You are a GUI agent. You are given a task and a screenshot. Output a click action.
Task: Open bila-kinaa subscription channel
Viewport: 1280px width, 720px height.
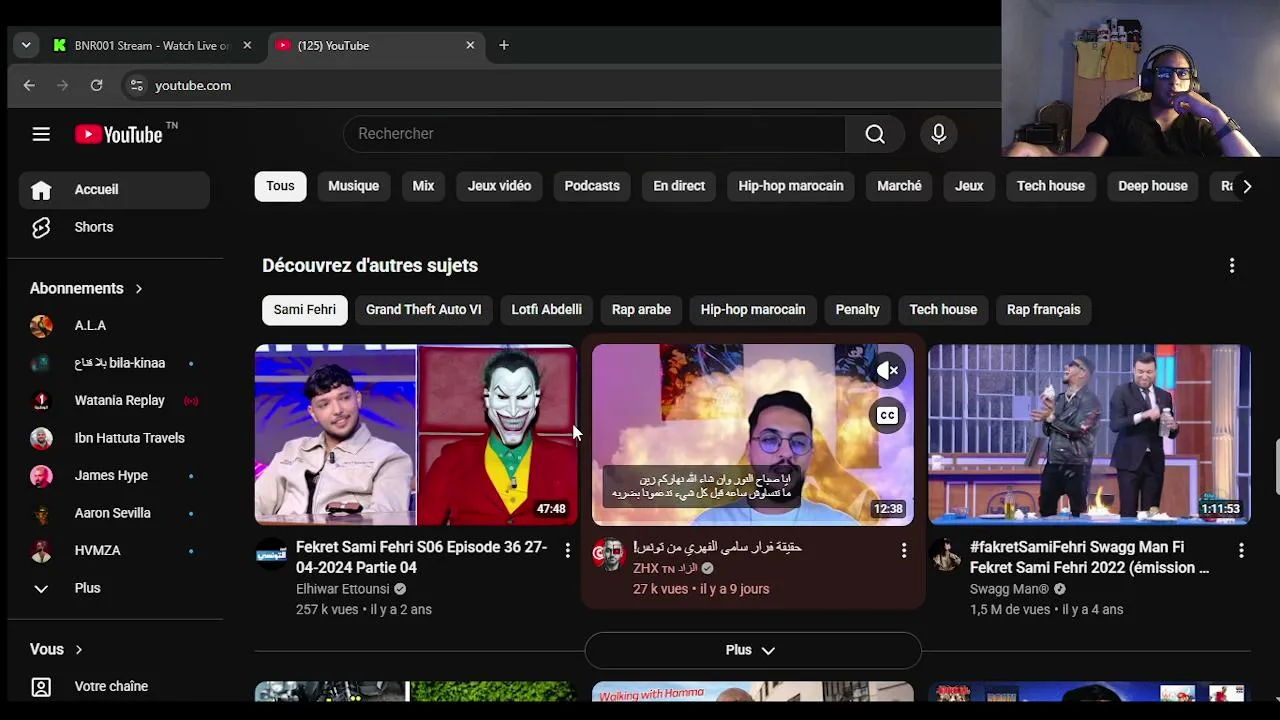pos(114,363)
